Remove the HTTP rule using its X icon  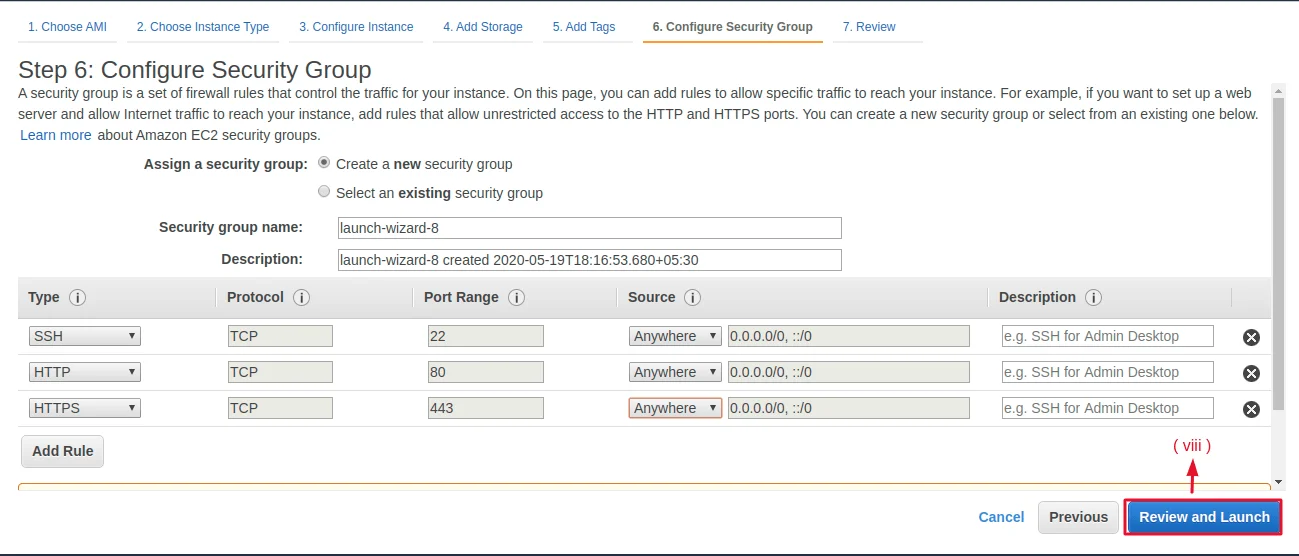coord(1250,373)
